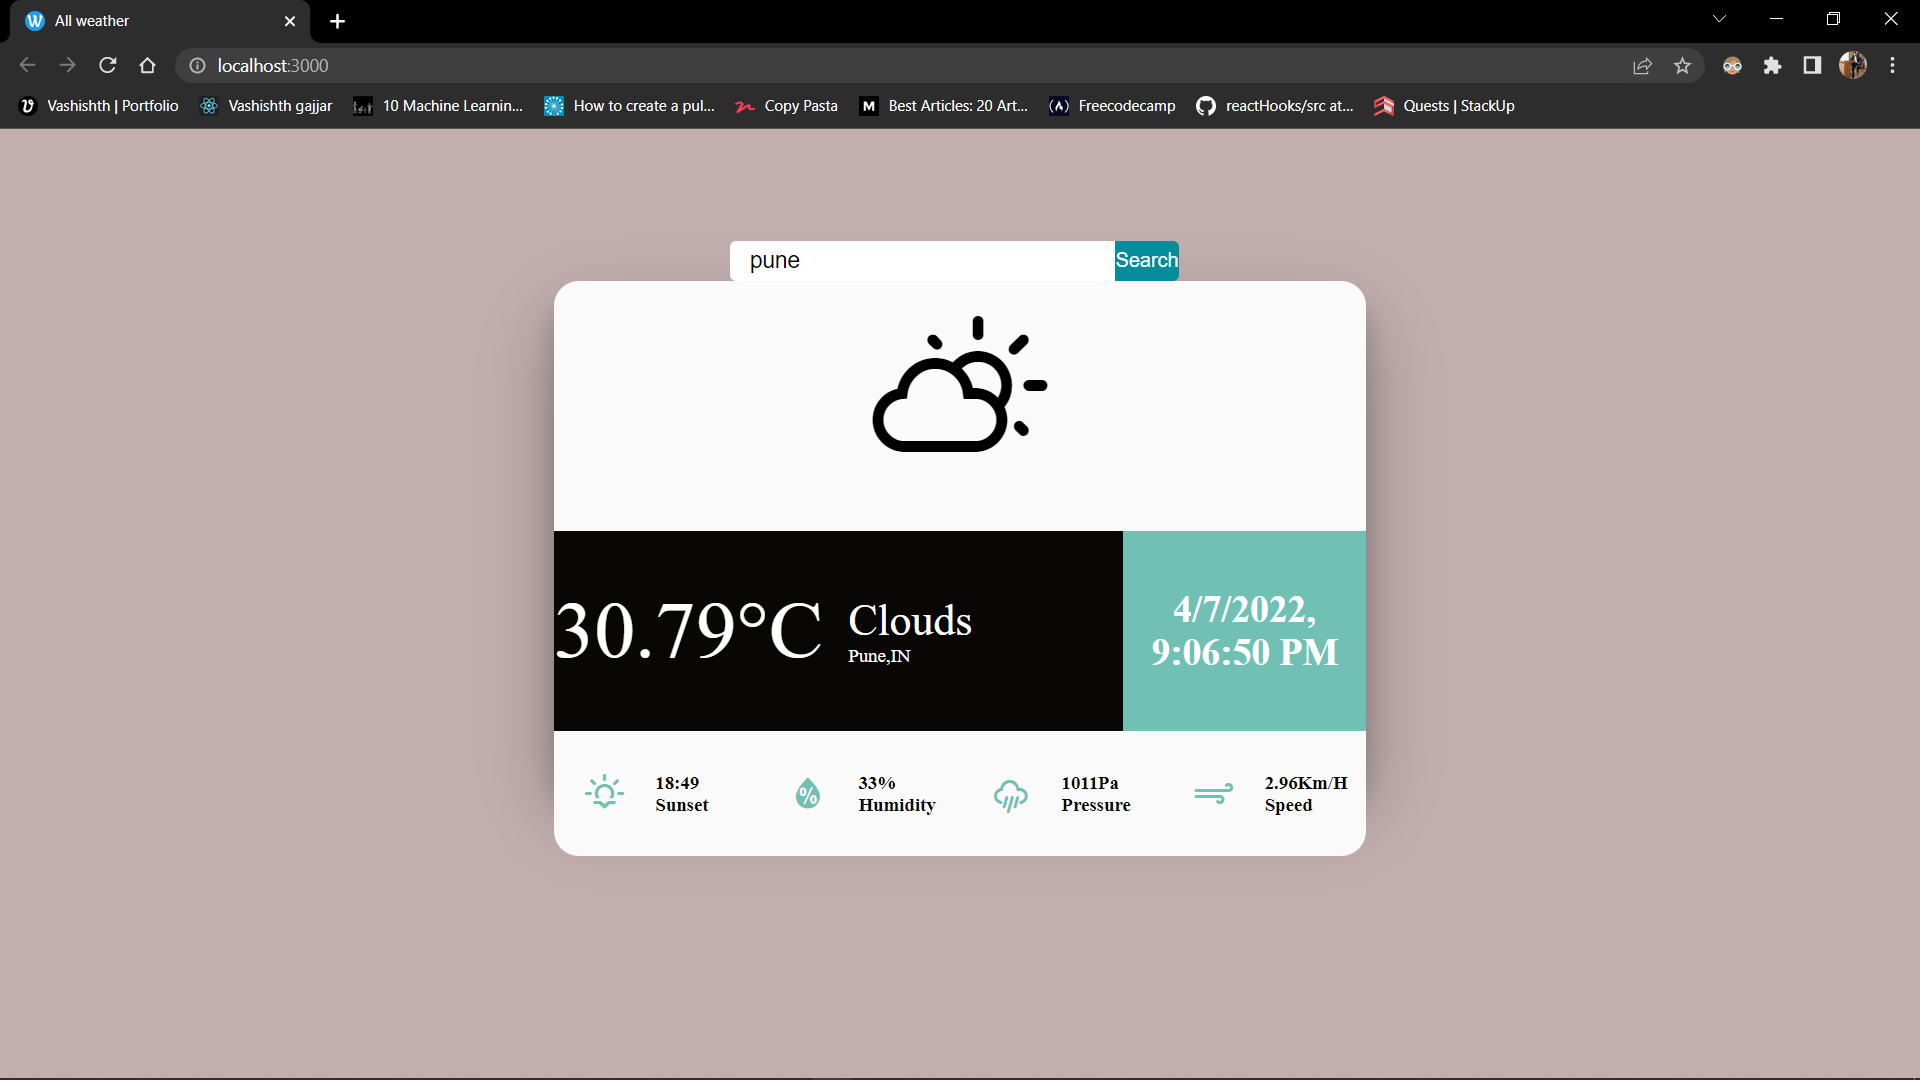This screenshot has width=1920, height=1080.
Task: Open Chrome three-dot menu
Action: click(x=1892, y=65)
